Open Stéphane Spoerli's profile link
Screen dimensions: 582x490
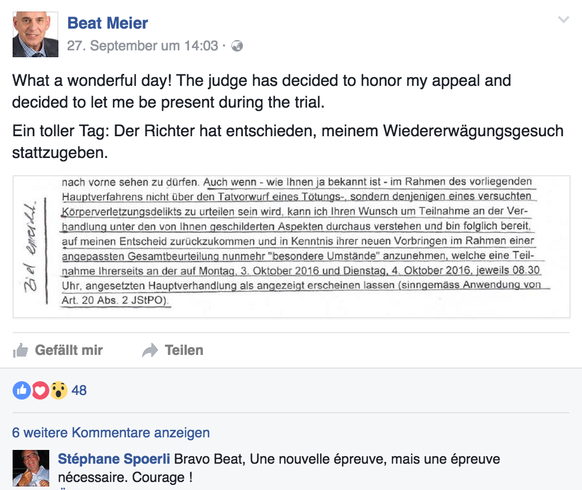pyautogui.click(x=114, y=459)
